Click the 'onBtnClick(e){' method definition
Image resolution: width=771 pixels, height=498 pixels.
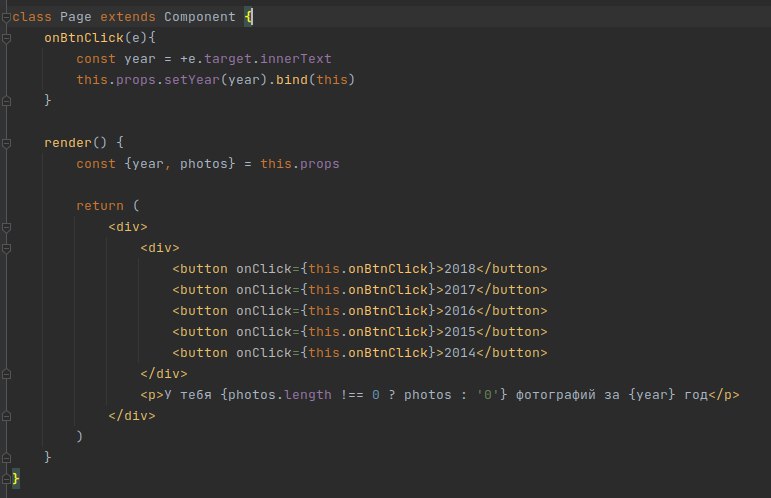pos(100,38)
